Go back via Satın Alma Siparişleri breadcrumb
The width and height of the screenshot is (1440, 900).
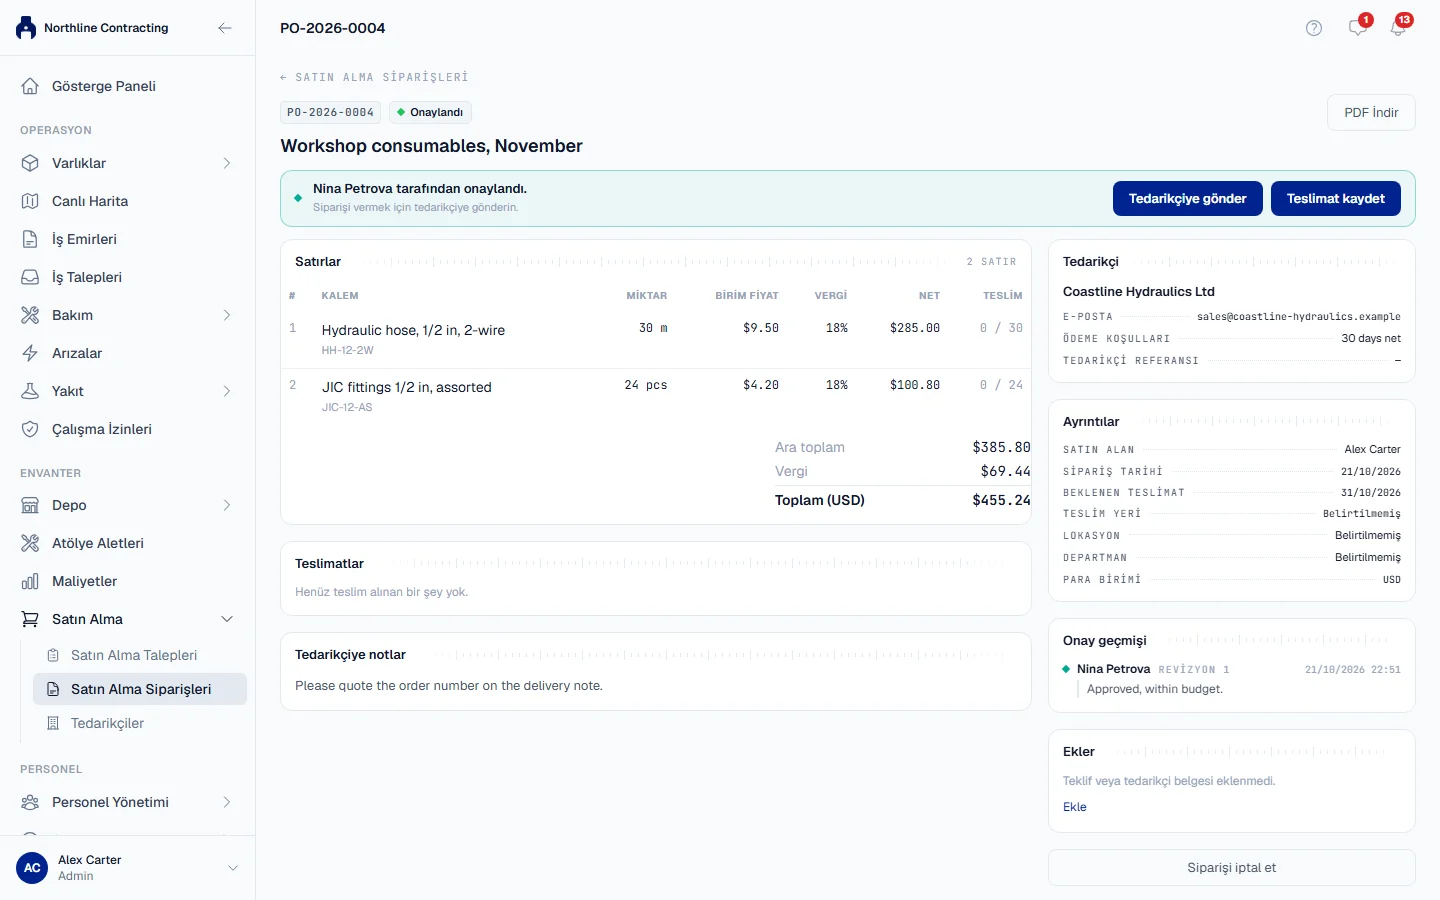pyautogui.click(x=374, y=77)
